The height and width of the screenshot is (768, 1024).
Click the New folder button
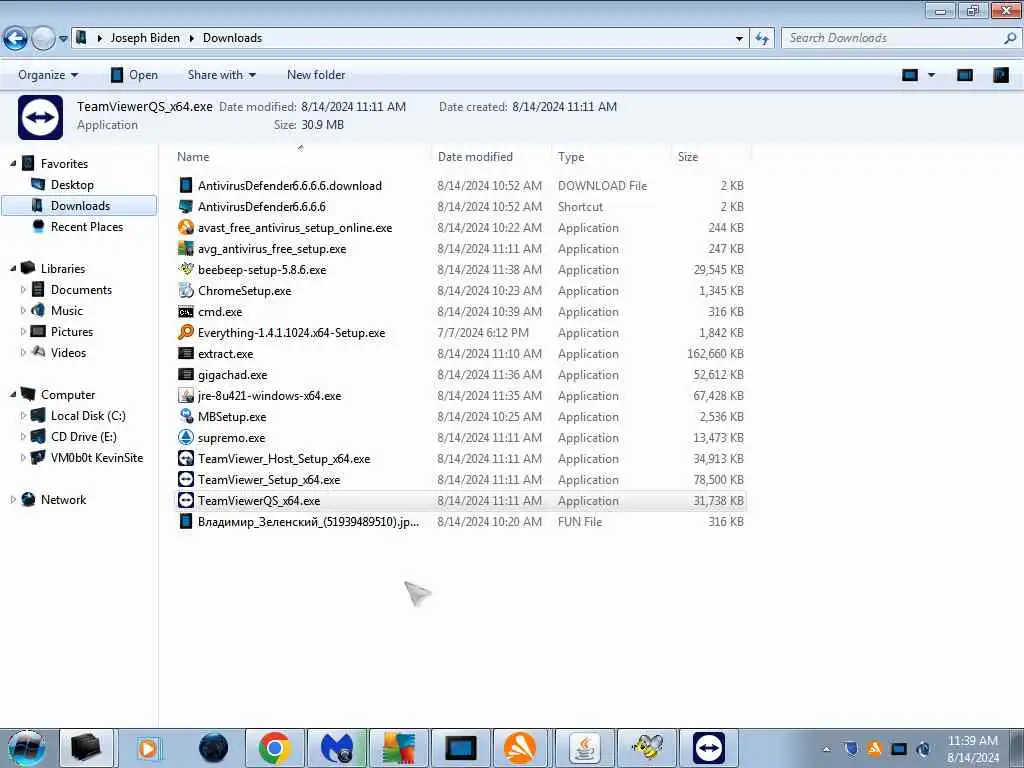pyautogui.click(x=316, y=75)
